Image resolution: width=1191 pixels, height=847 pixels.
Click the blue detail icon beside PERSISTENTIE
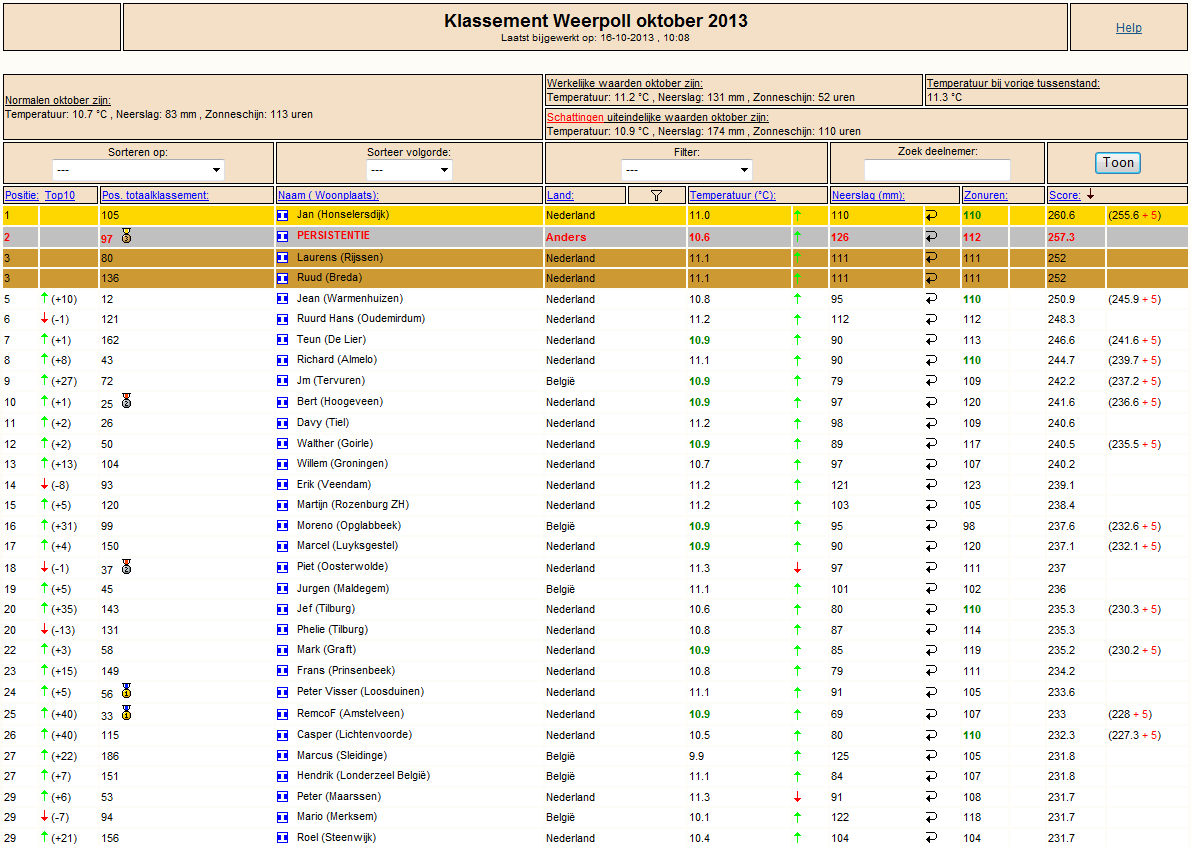click(x=283, y=236)
